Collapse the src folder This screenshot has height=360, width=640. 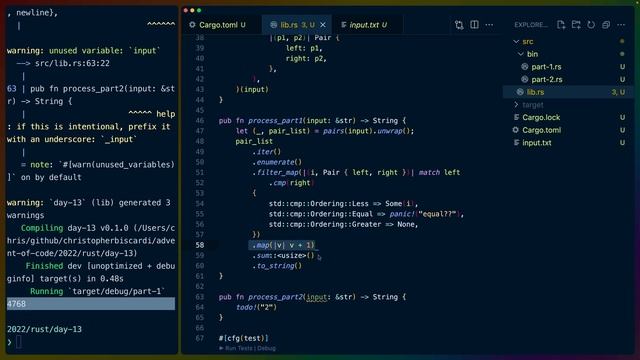[516, 42]
